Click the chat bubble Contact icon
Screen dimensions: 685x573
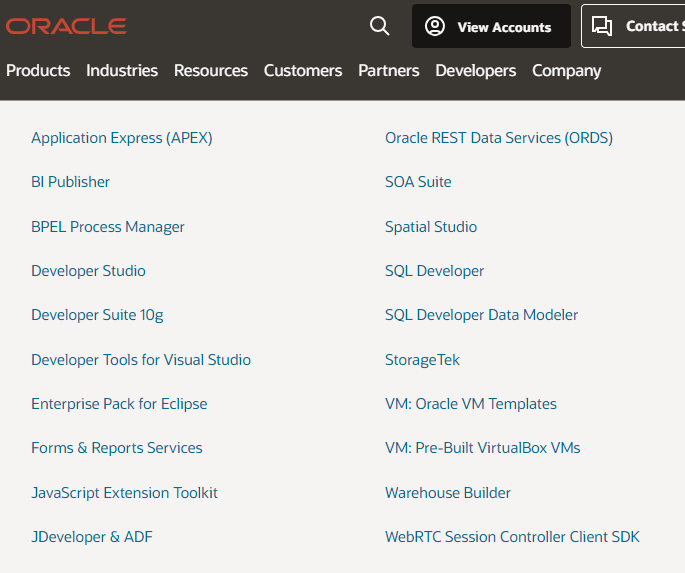[x=602, y=26]
